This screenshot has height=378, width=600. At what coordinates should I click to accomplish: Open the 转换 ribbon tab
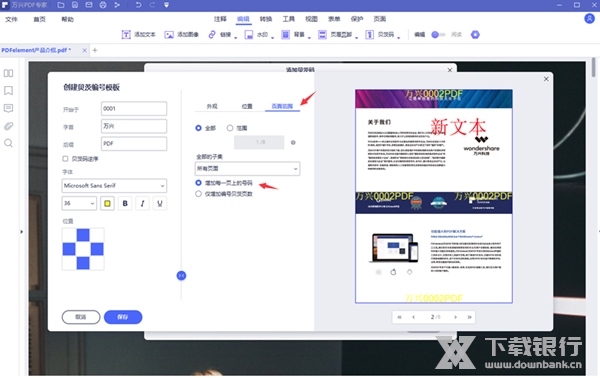[x=266, y=19]
